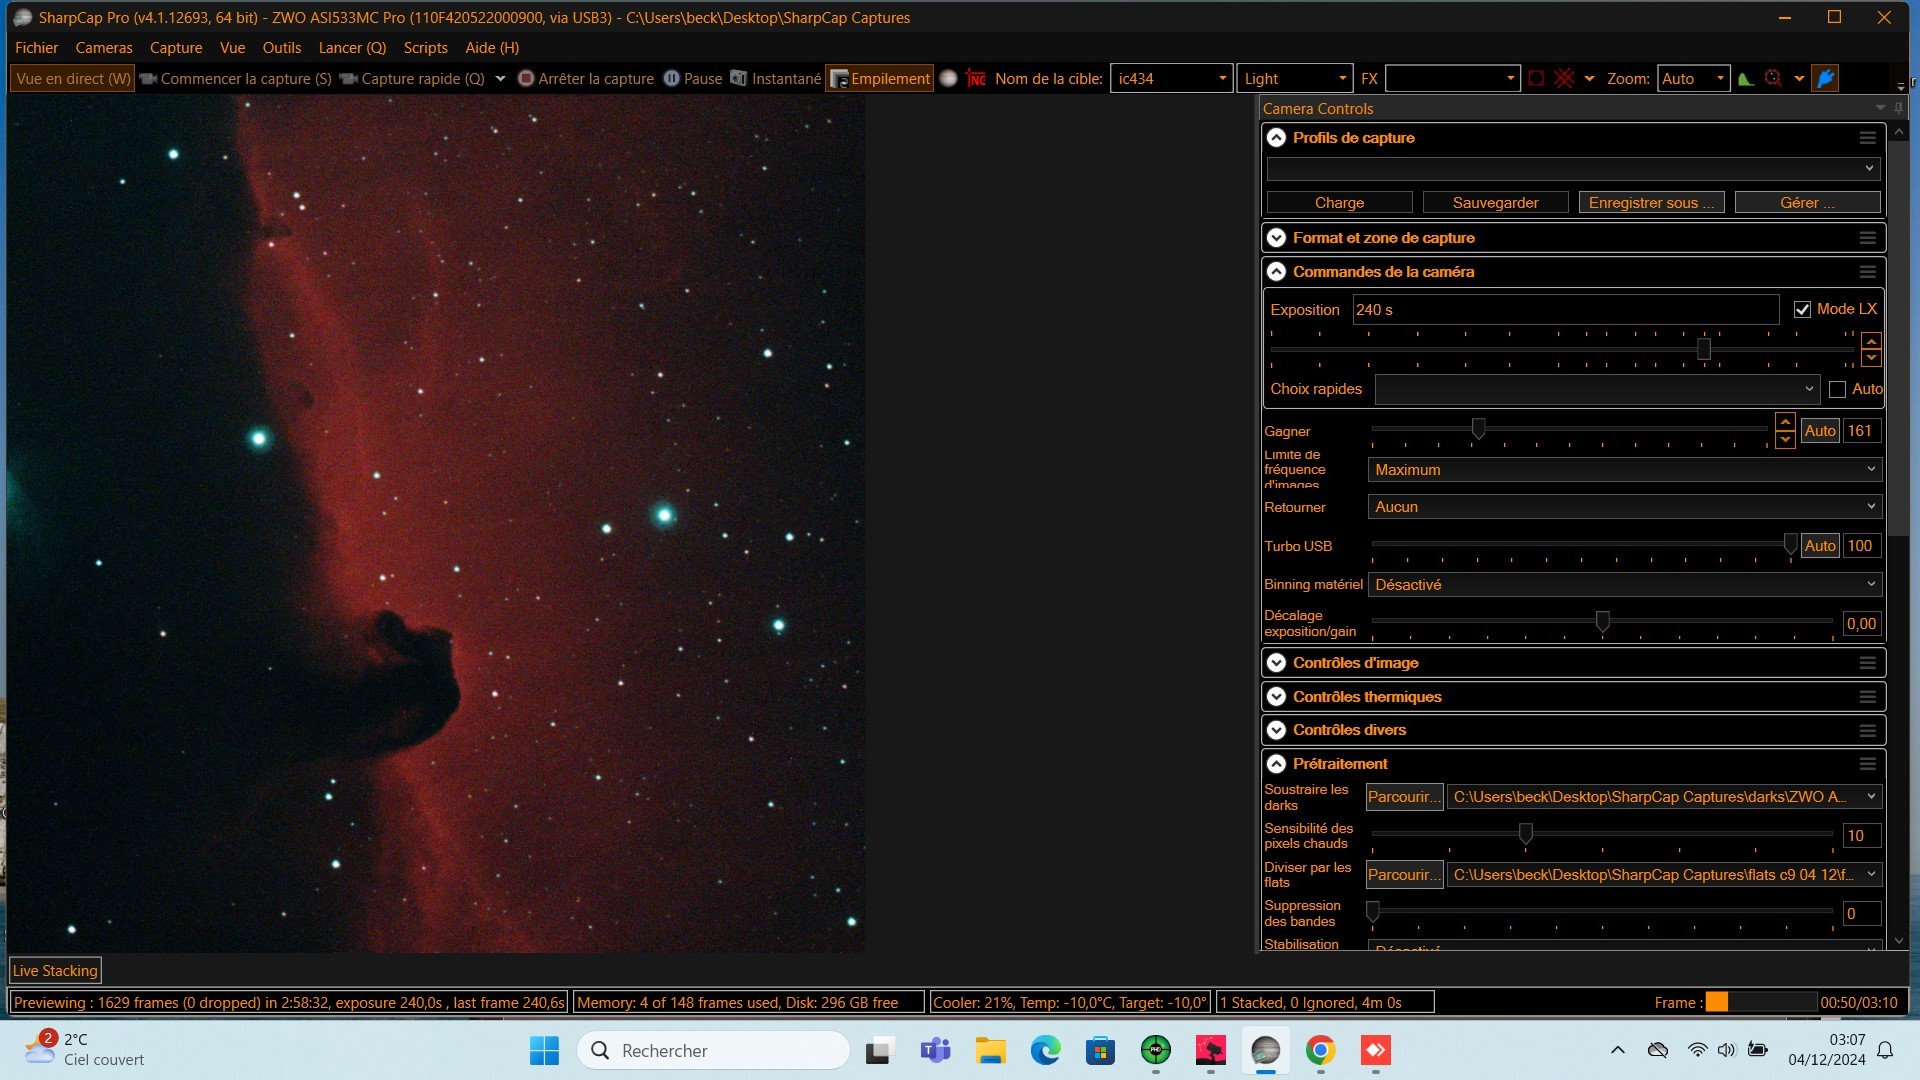Expand the Contrôles divers section
1920x1080 pixels.
1277,730
